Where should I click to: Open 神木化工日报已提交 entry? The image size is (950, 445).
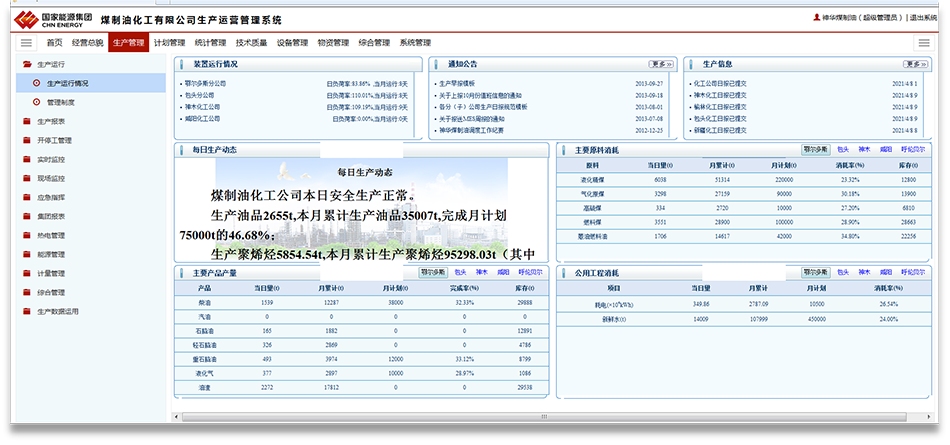tap(720, 95)
